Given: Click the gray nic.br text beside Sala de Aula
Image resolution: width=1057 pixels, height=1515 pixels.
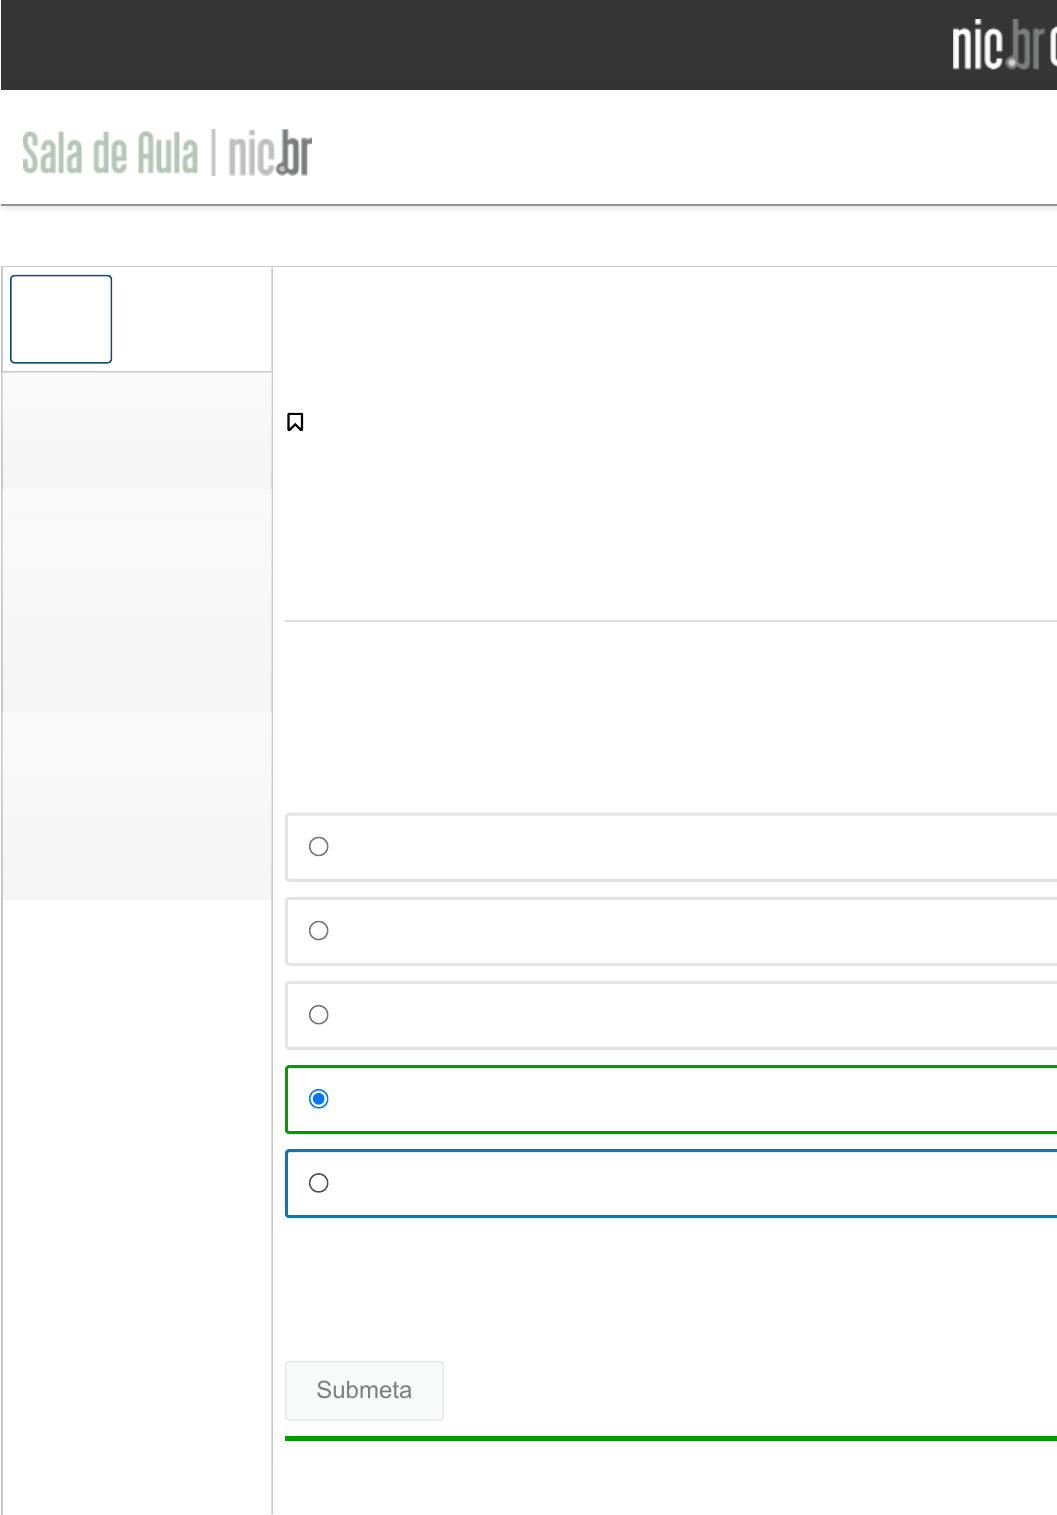Looking at the screenshot, I should [x=270, y=154].
